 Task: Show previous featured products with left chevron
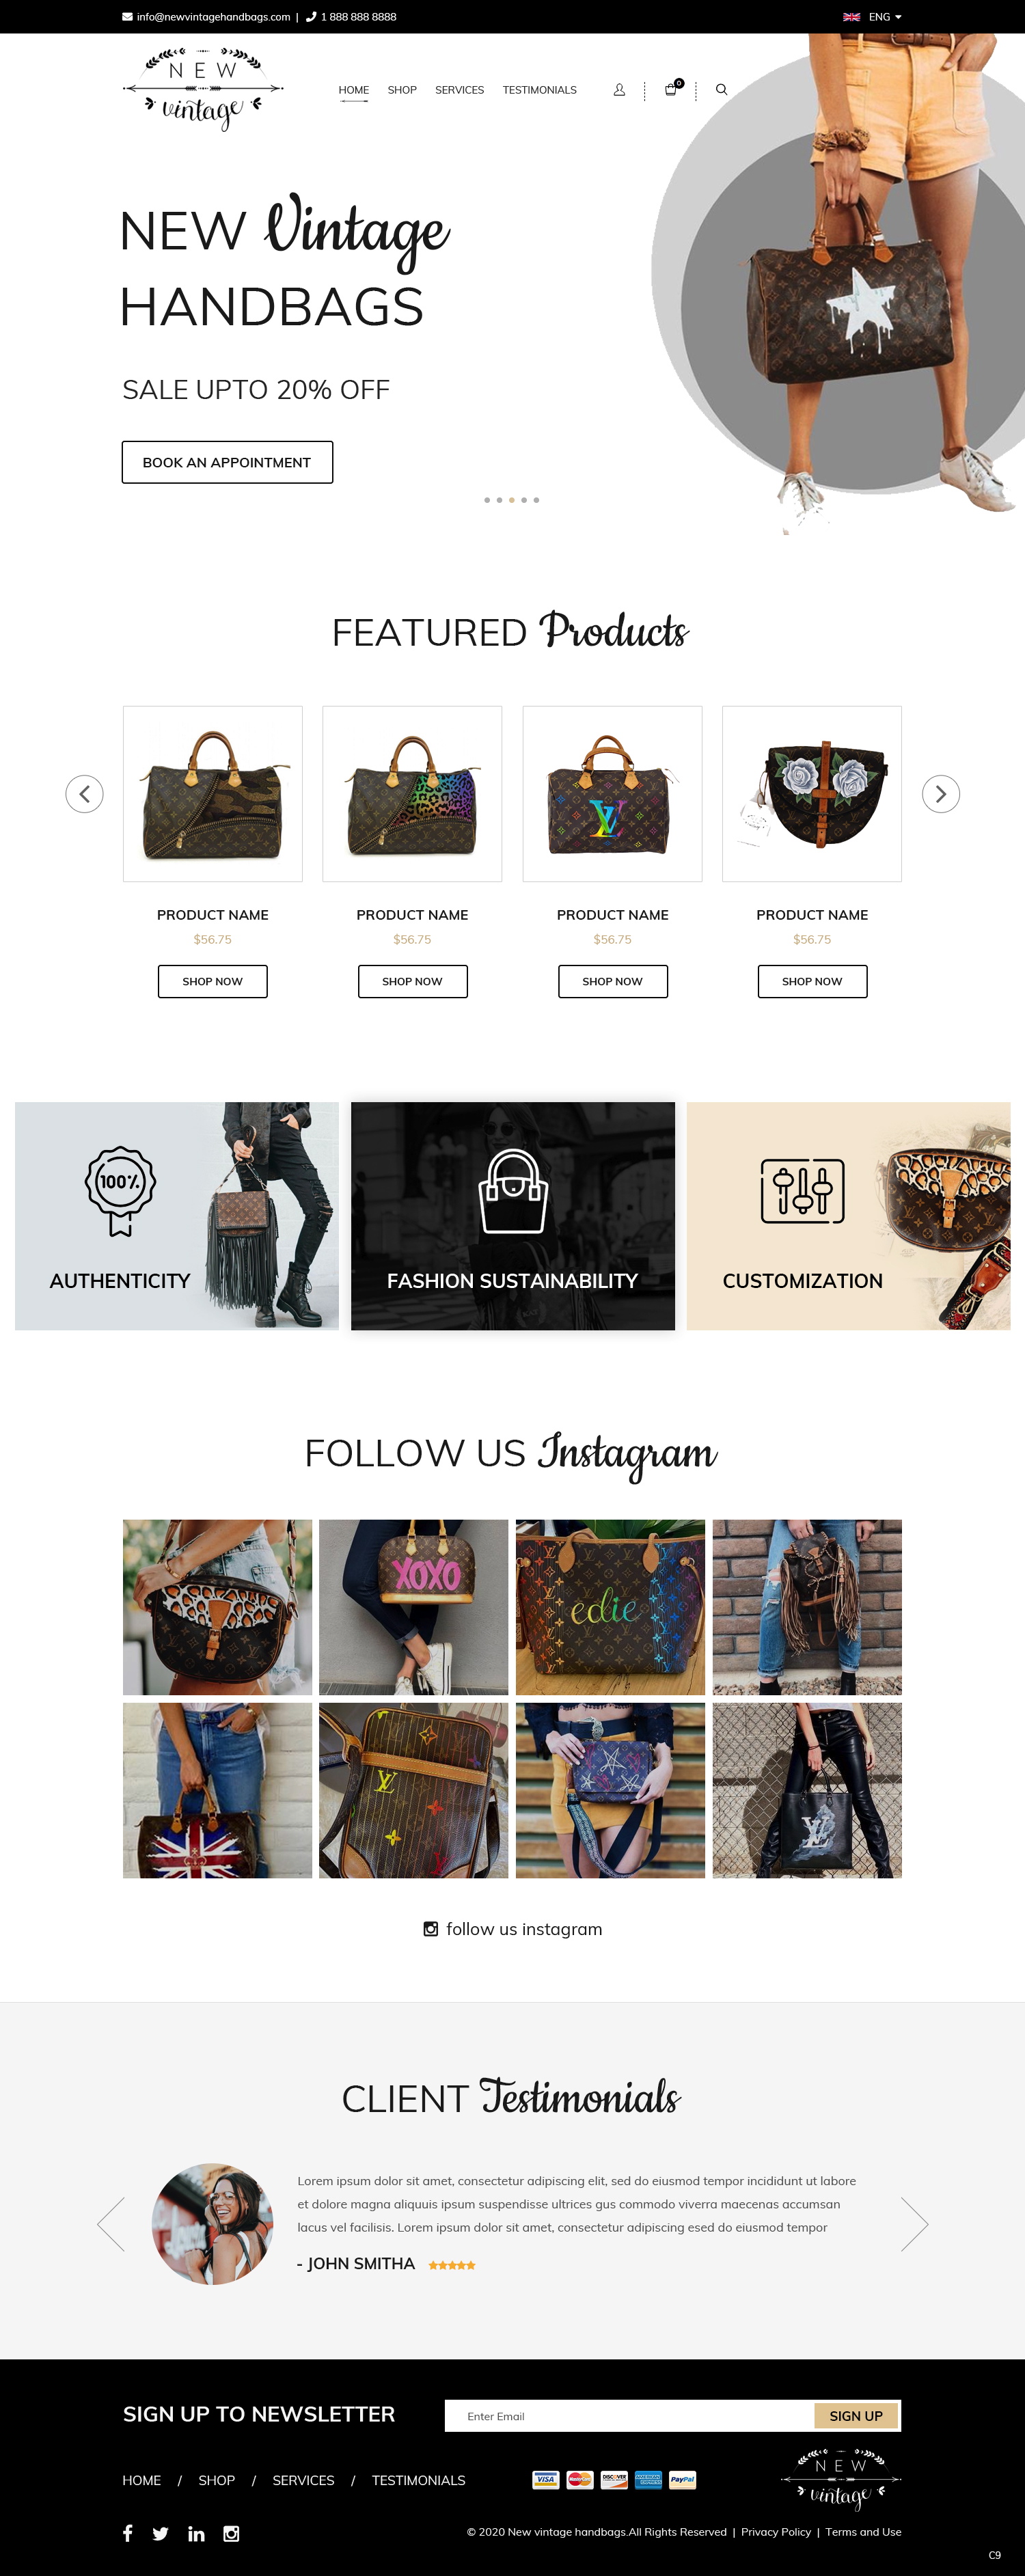(x=85, y=794)
